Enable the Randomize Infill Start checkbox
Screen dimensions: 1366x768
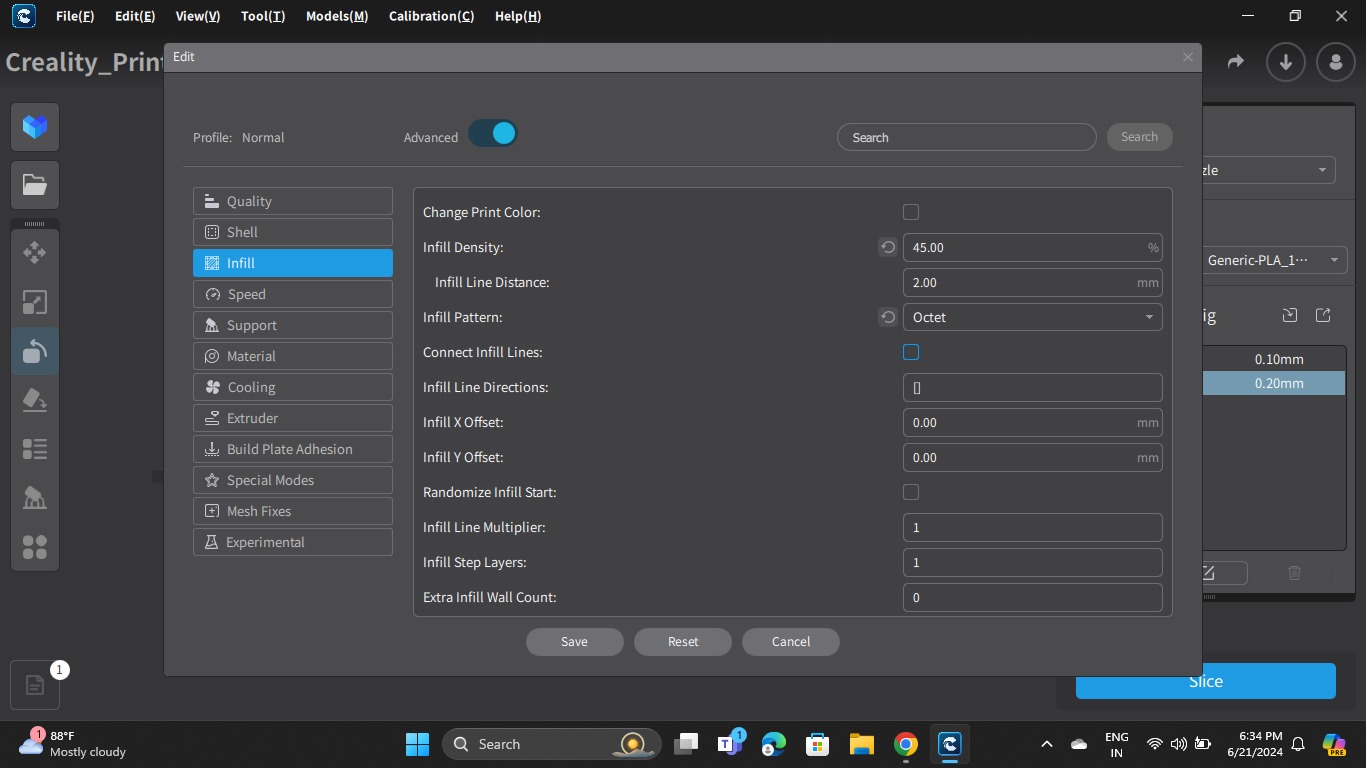[911, 492]
